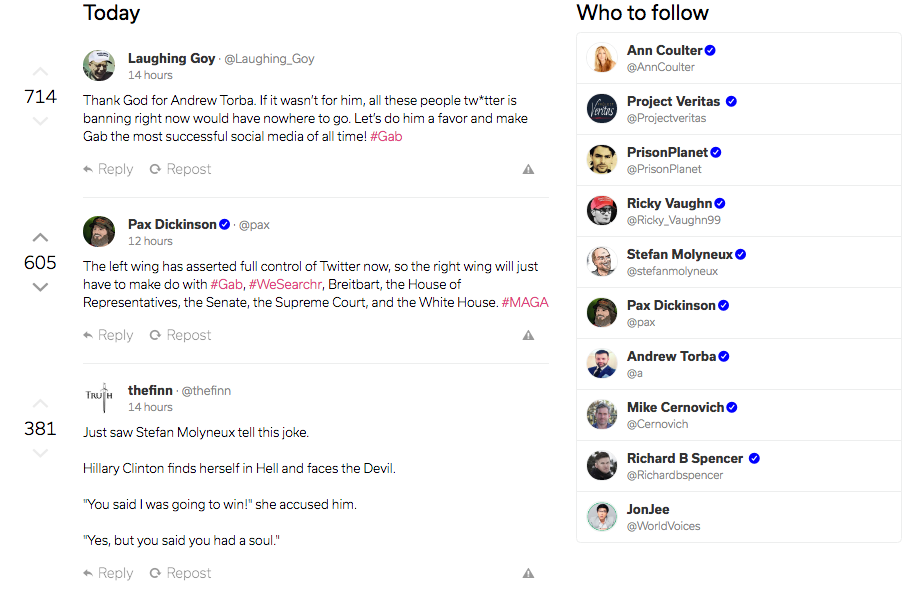The image size is (905, 593).
Task: Click Project Veritas's verified badge
Action: (x=731, y=101)
